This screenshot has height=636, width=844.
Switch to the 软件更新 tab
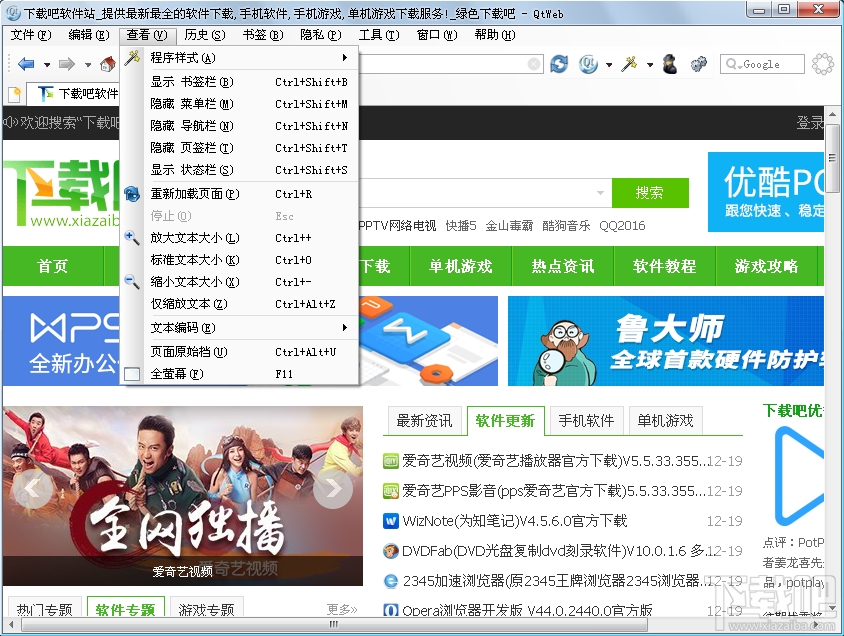[x=505, y=421]
